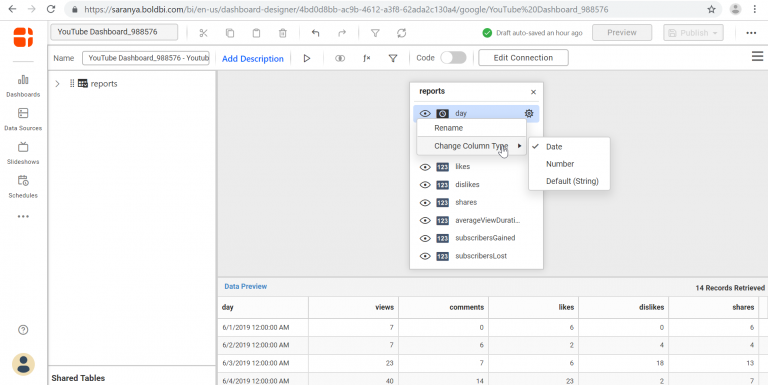Screen dimensions: 768x385
Task: Open sidebar more options ellipsis
Action: coord(23,216)
